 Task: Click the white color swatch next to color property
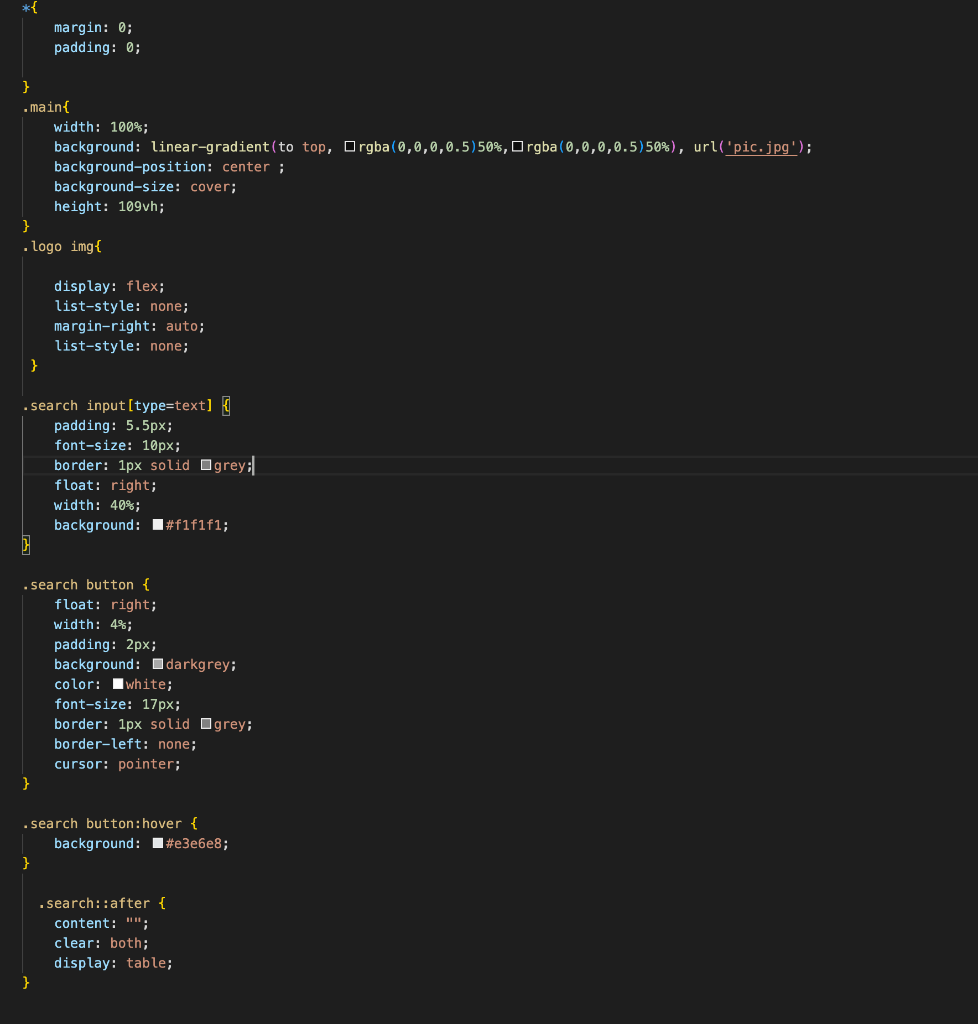click(117, 684)
